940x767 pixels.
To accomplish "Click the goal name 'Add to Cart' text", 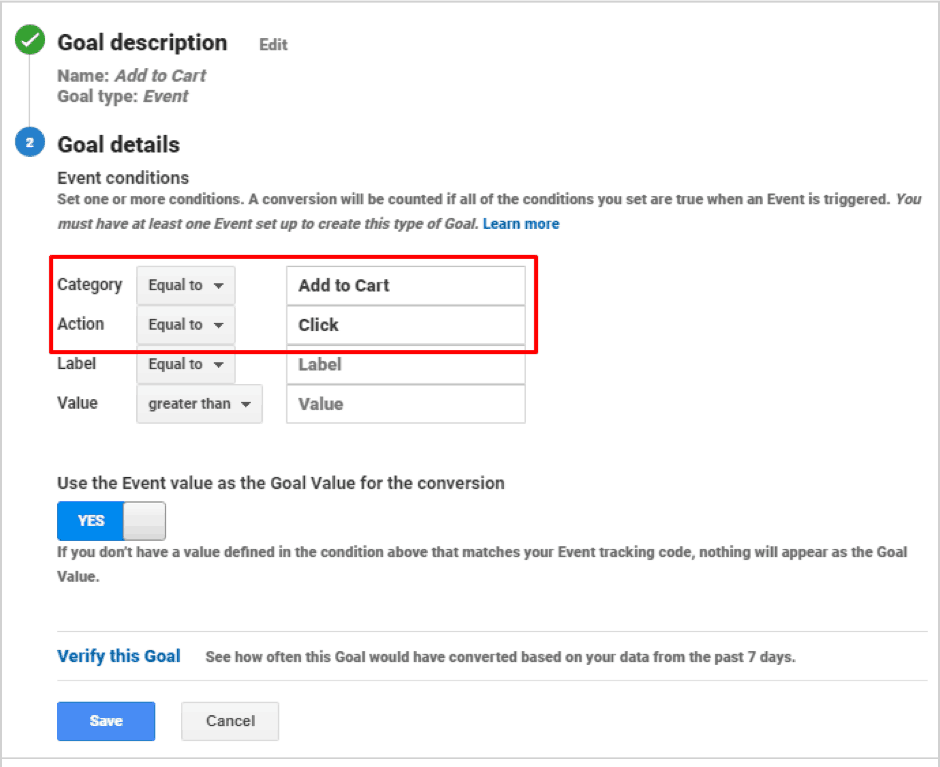I will coord(160,75).
